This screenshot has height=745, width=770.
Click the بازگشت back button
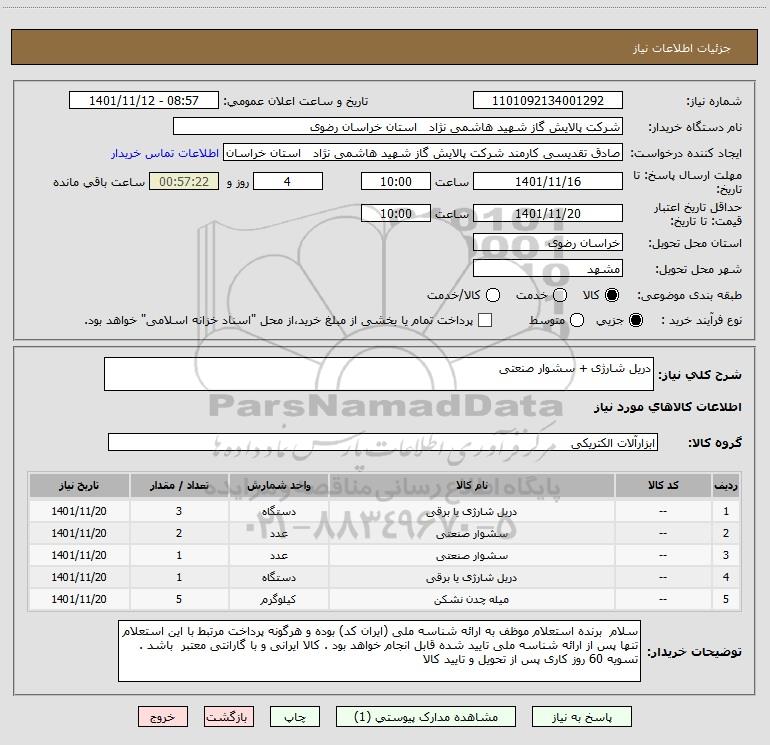229,717
